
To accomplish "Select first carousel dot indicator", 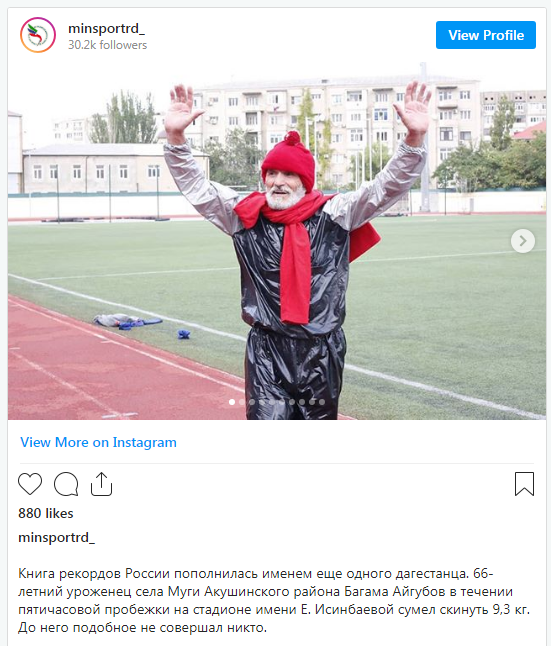I will click(x=232, y=402).
